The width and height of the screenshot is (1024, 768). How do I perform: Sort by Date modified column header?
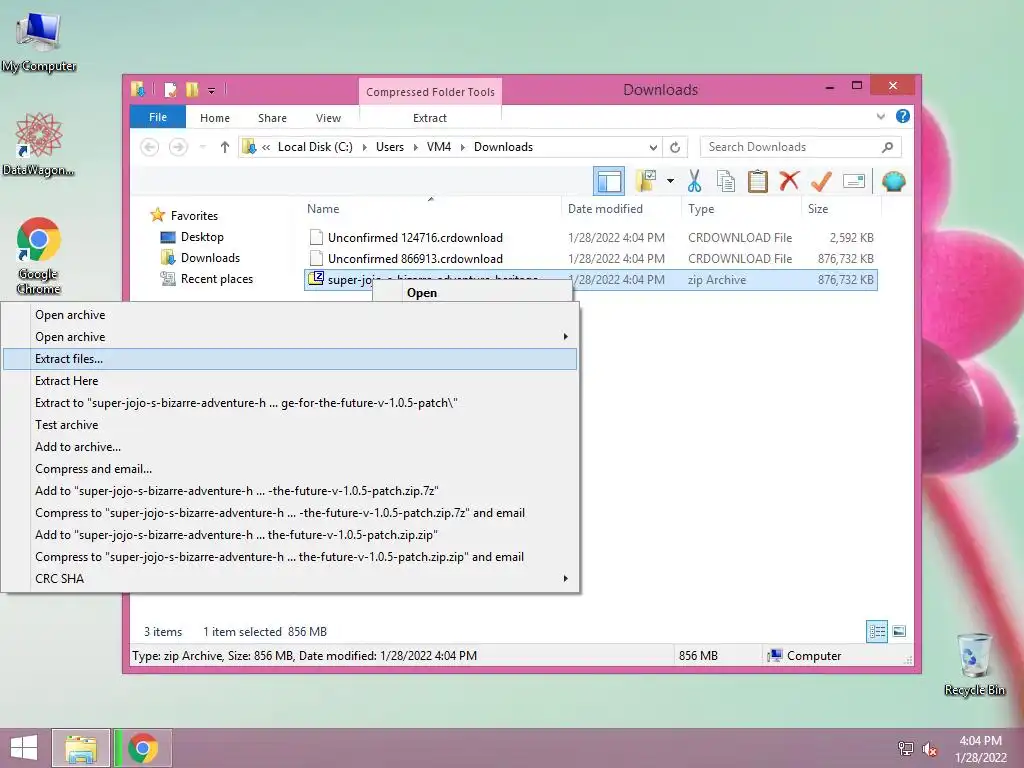coord(605,209)
